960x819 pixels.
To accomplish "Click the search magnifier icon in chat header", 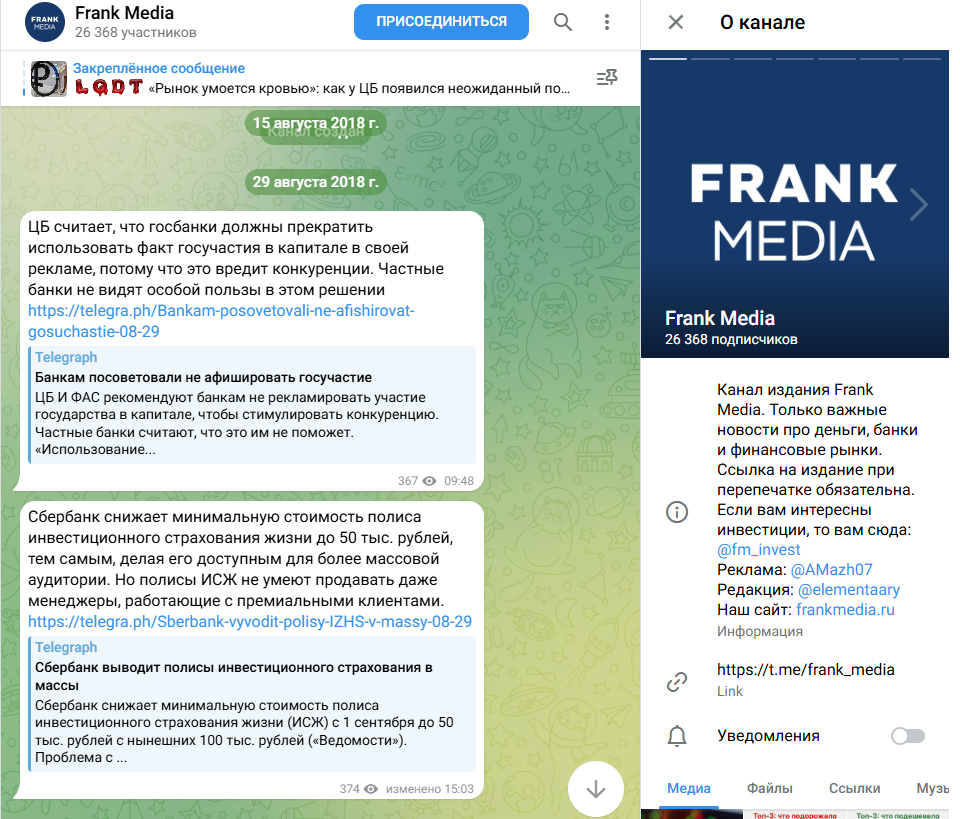I will (x=563, y=22).
